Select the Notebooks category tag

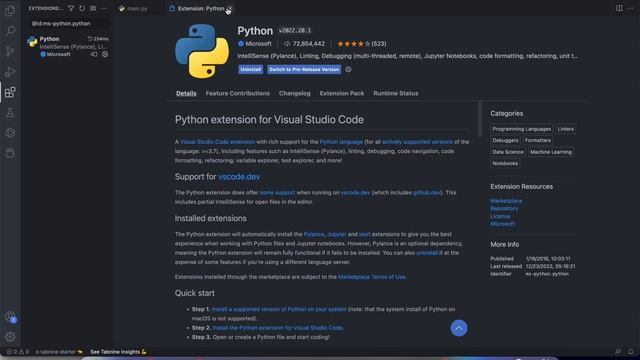click(505, 163)
